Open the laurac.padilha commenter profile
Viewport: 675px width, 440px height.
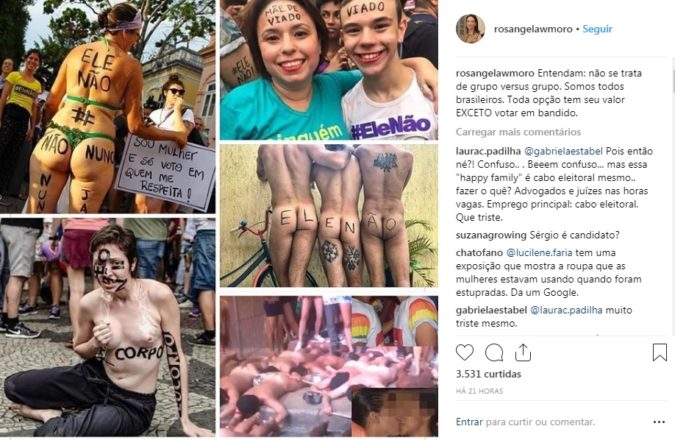coord(488,151)
